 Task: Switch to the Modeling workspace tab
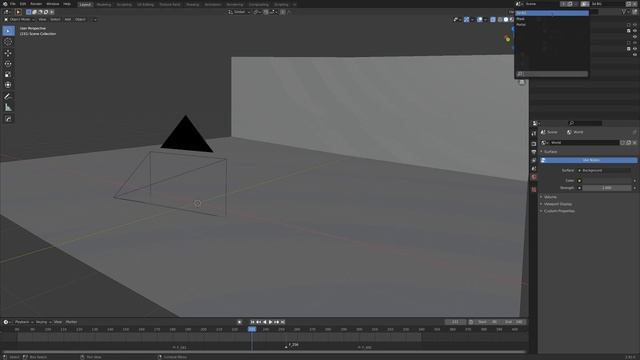[x=104, y=4]
